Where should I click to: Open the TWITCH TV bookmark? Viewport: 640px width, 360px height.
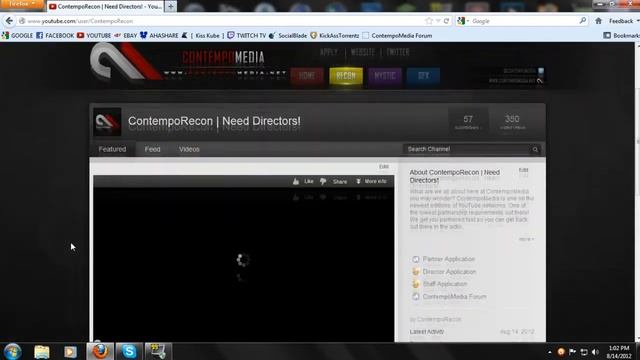click(x=247, y=36)
